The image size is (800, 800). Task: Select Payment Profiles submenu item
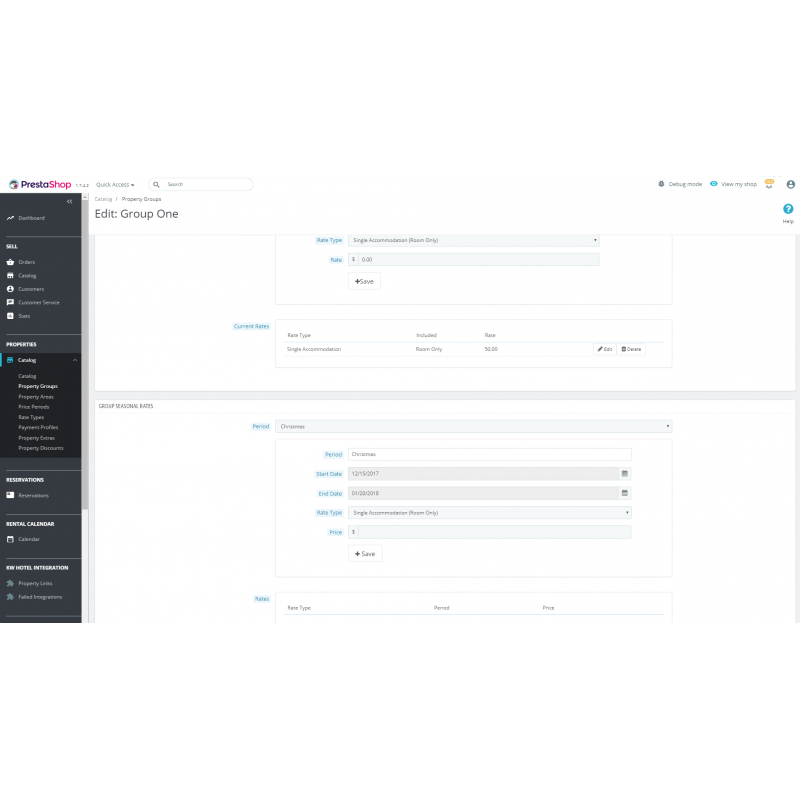[38, 428]
